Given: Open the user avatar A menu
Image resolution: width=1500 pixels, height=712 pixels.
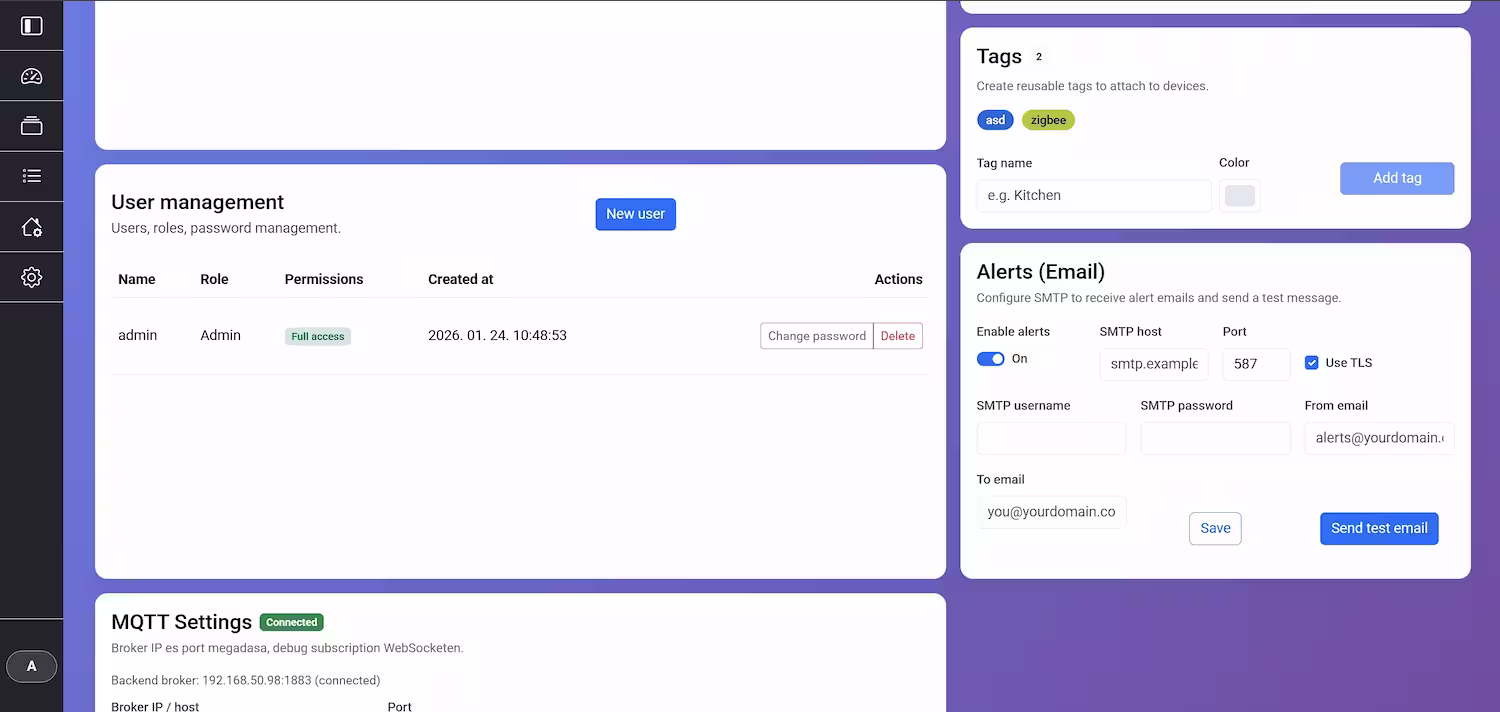Looking at the screenshot, I should 32,666.
